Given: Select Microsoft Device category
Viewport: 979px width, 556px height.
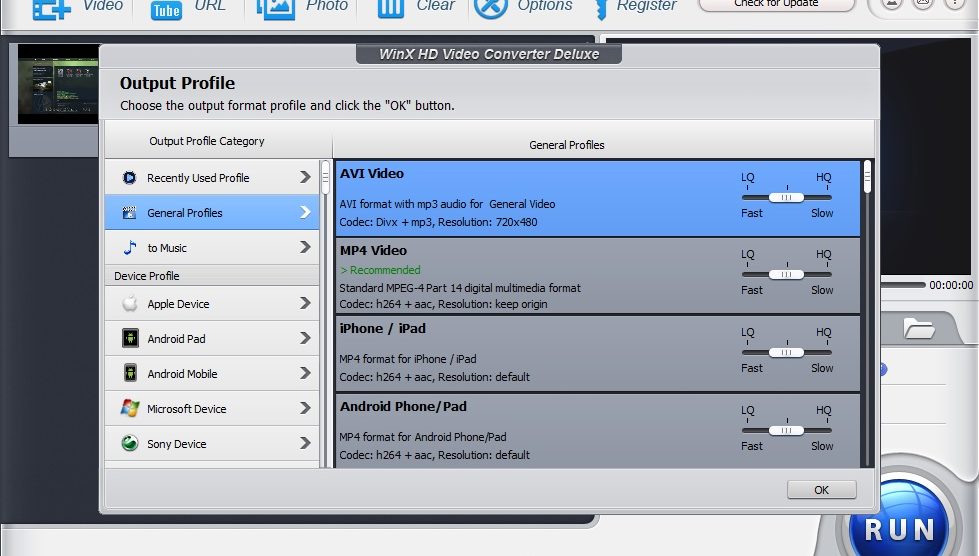Looking at the screenshot, I should pos(212,409).
